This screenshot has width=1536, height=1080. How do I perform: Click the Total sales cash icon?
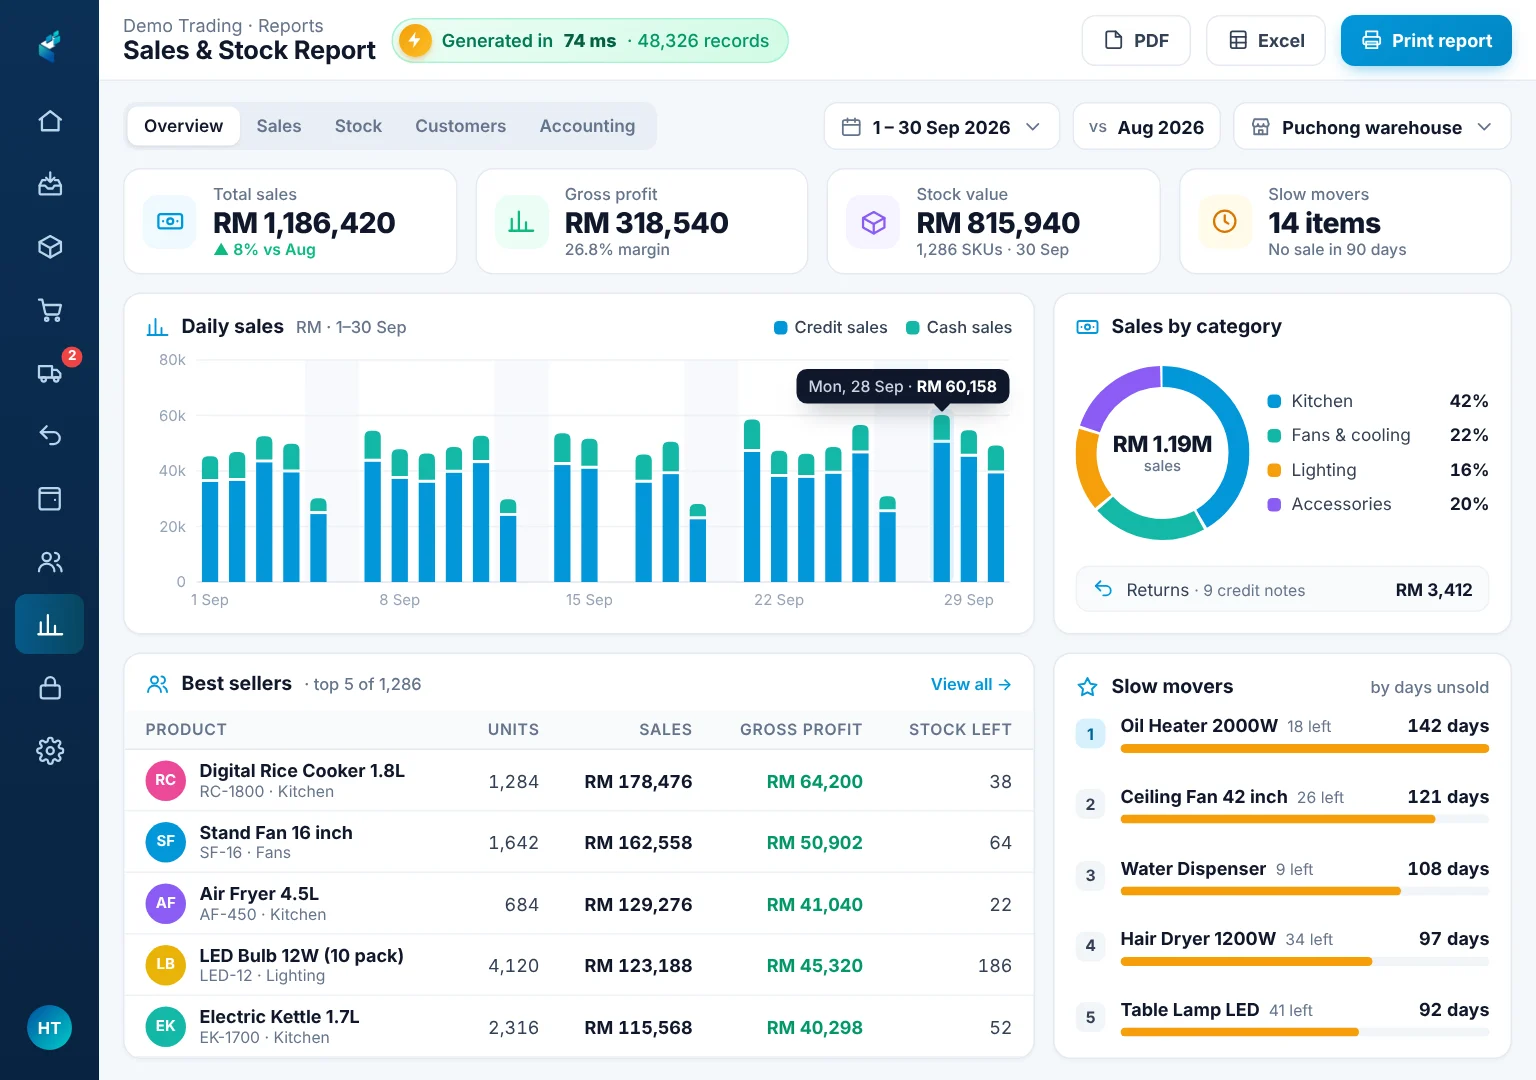[170, 221]
